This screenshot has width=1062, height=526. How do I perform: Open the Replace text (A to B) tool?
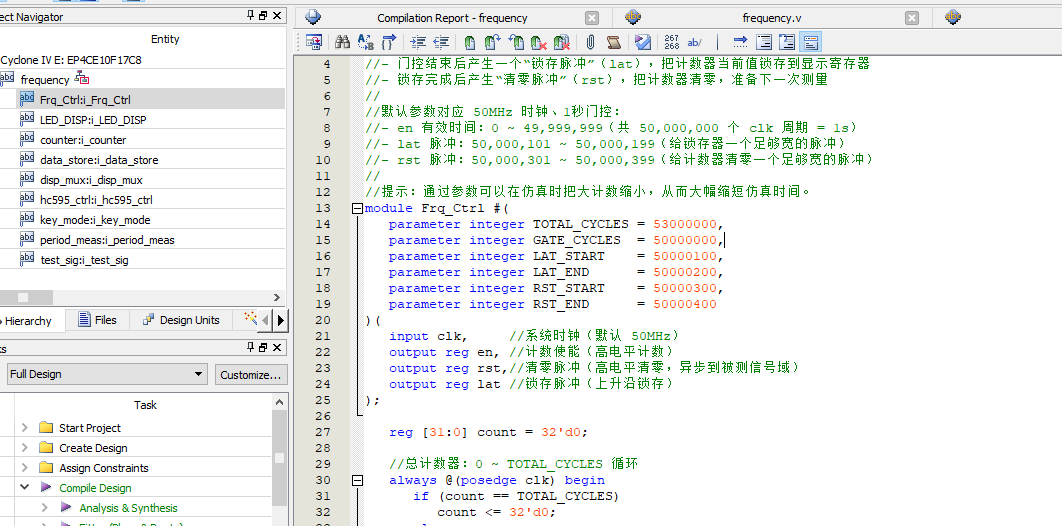tap(366, 42)
